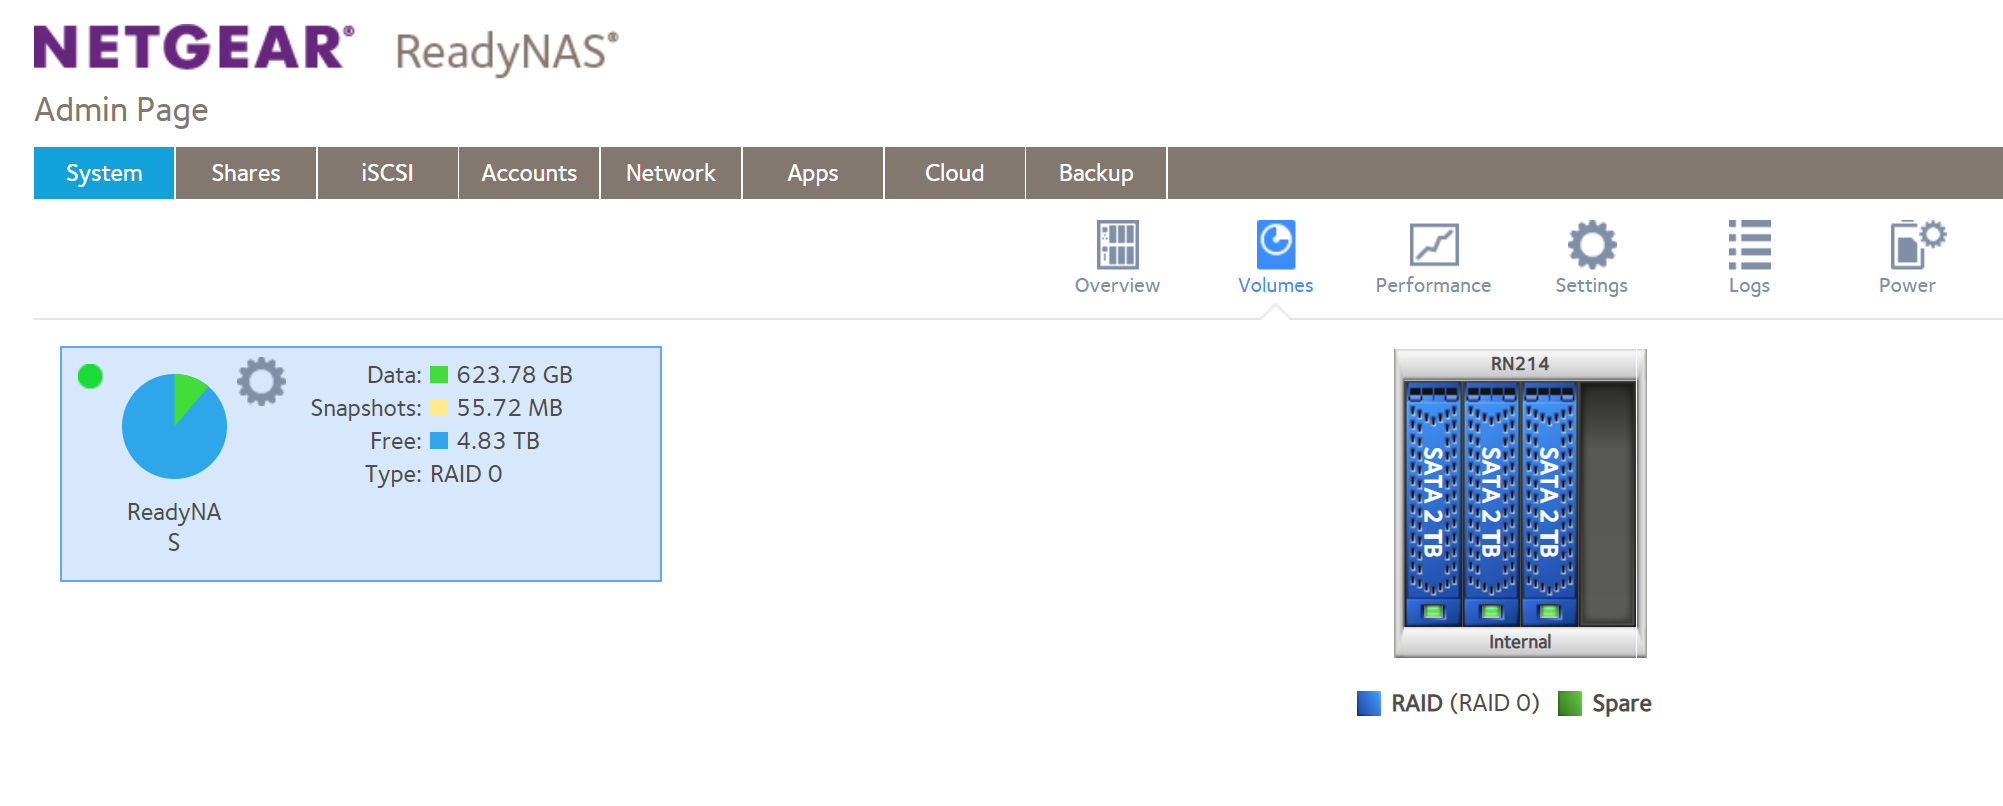The image size is (2003, 806).
Task: Switch to the System tab
Action: click(x=104, y=173)
